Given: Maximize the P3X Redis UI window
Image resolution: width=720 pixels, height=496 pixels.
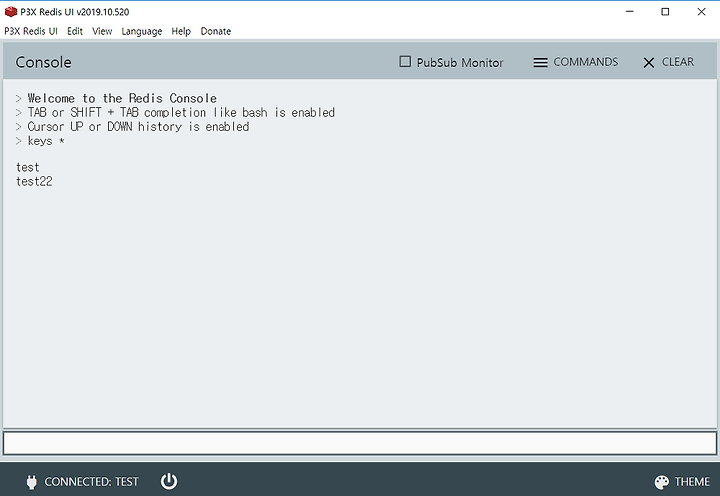Looking at the screenshot, I should 665,11.
